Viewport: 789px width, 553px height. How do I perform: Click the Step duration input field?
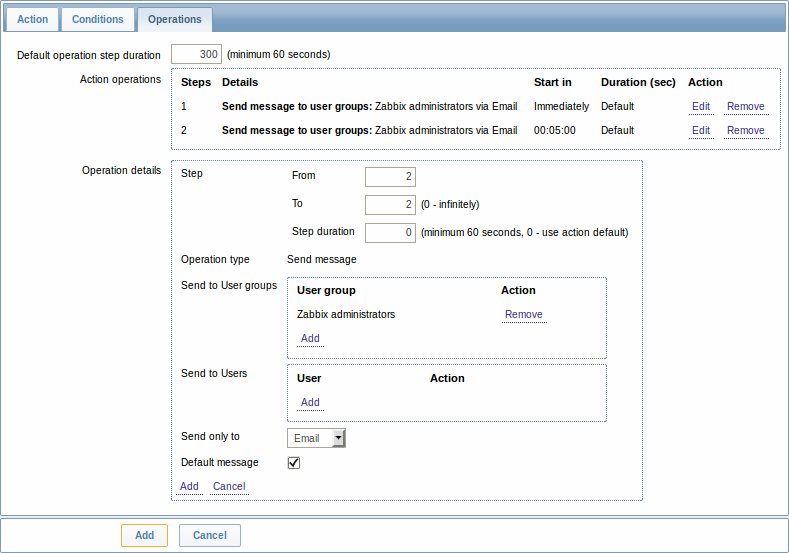[390, 233]
